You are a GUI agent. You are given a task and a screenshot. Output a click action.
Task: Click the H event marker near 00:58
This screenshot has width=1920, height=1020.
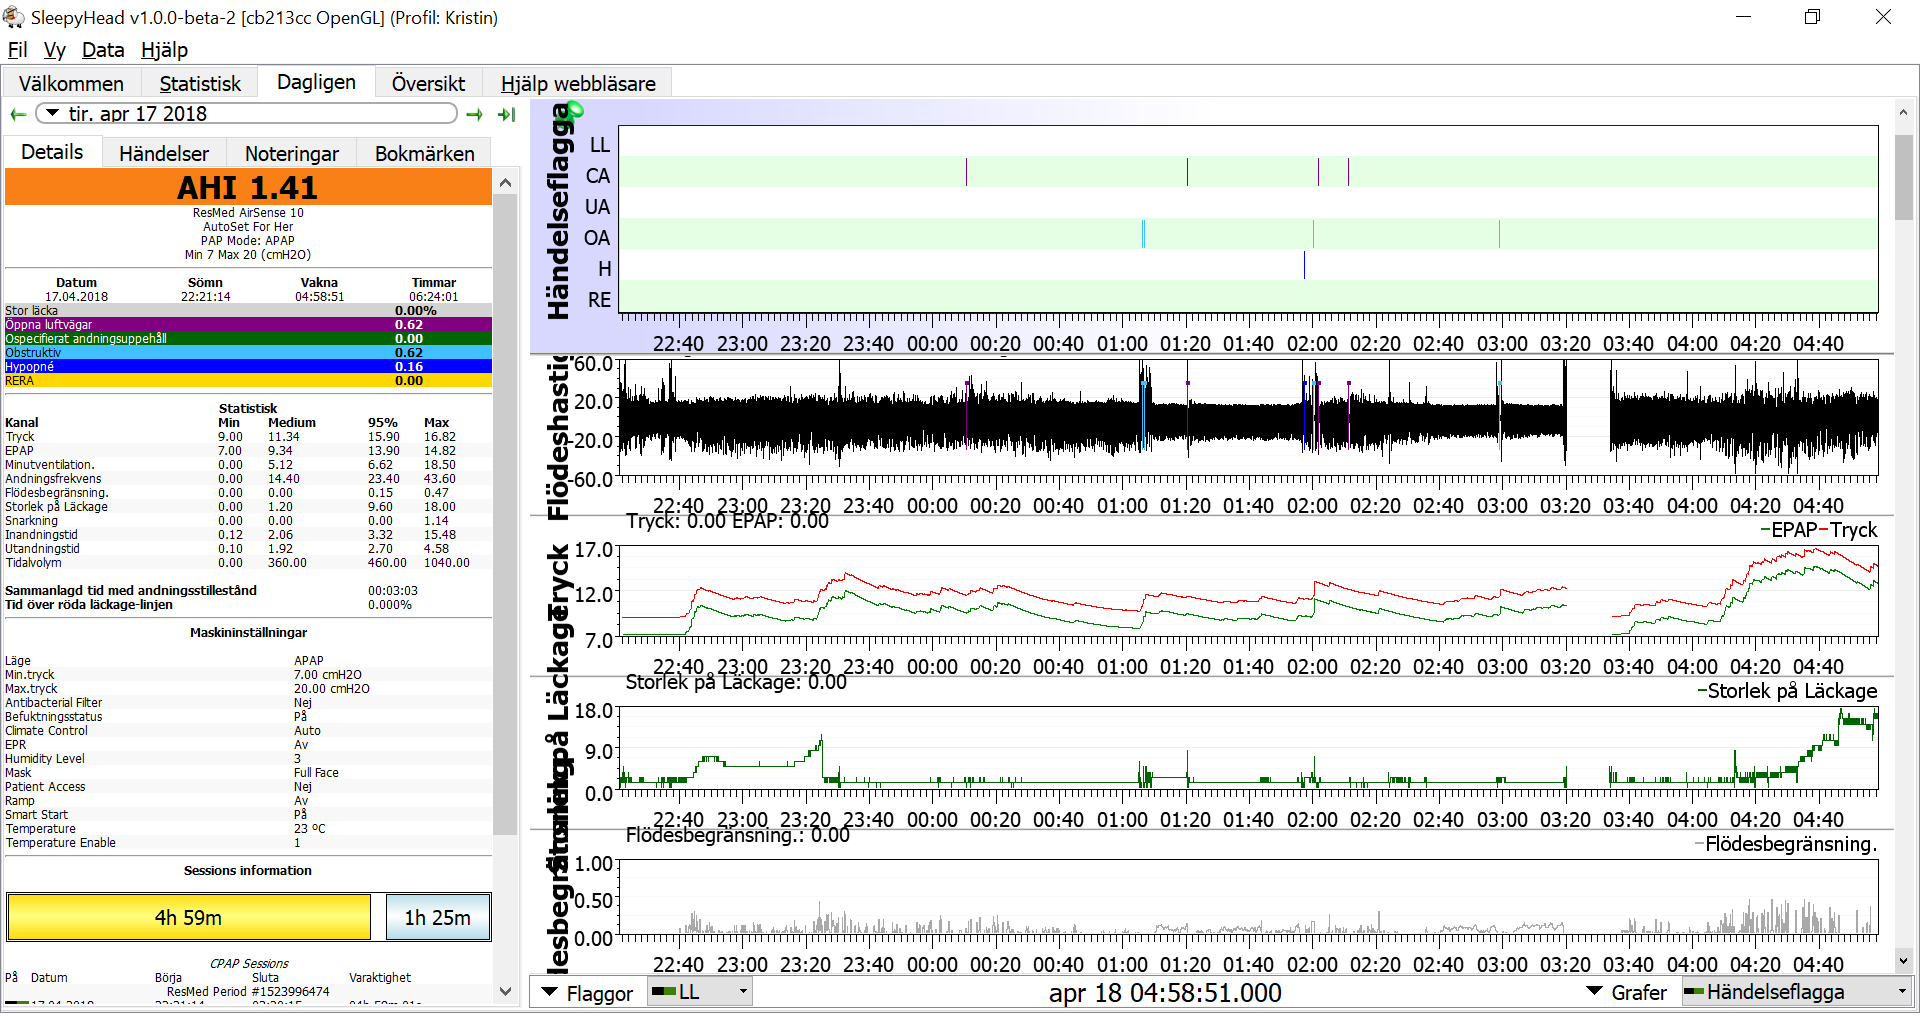pyautogui.click(x=1304, y=265)
